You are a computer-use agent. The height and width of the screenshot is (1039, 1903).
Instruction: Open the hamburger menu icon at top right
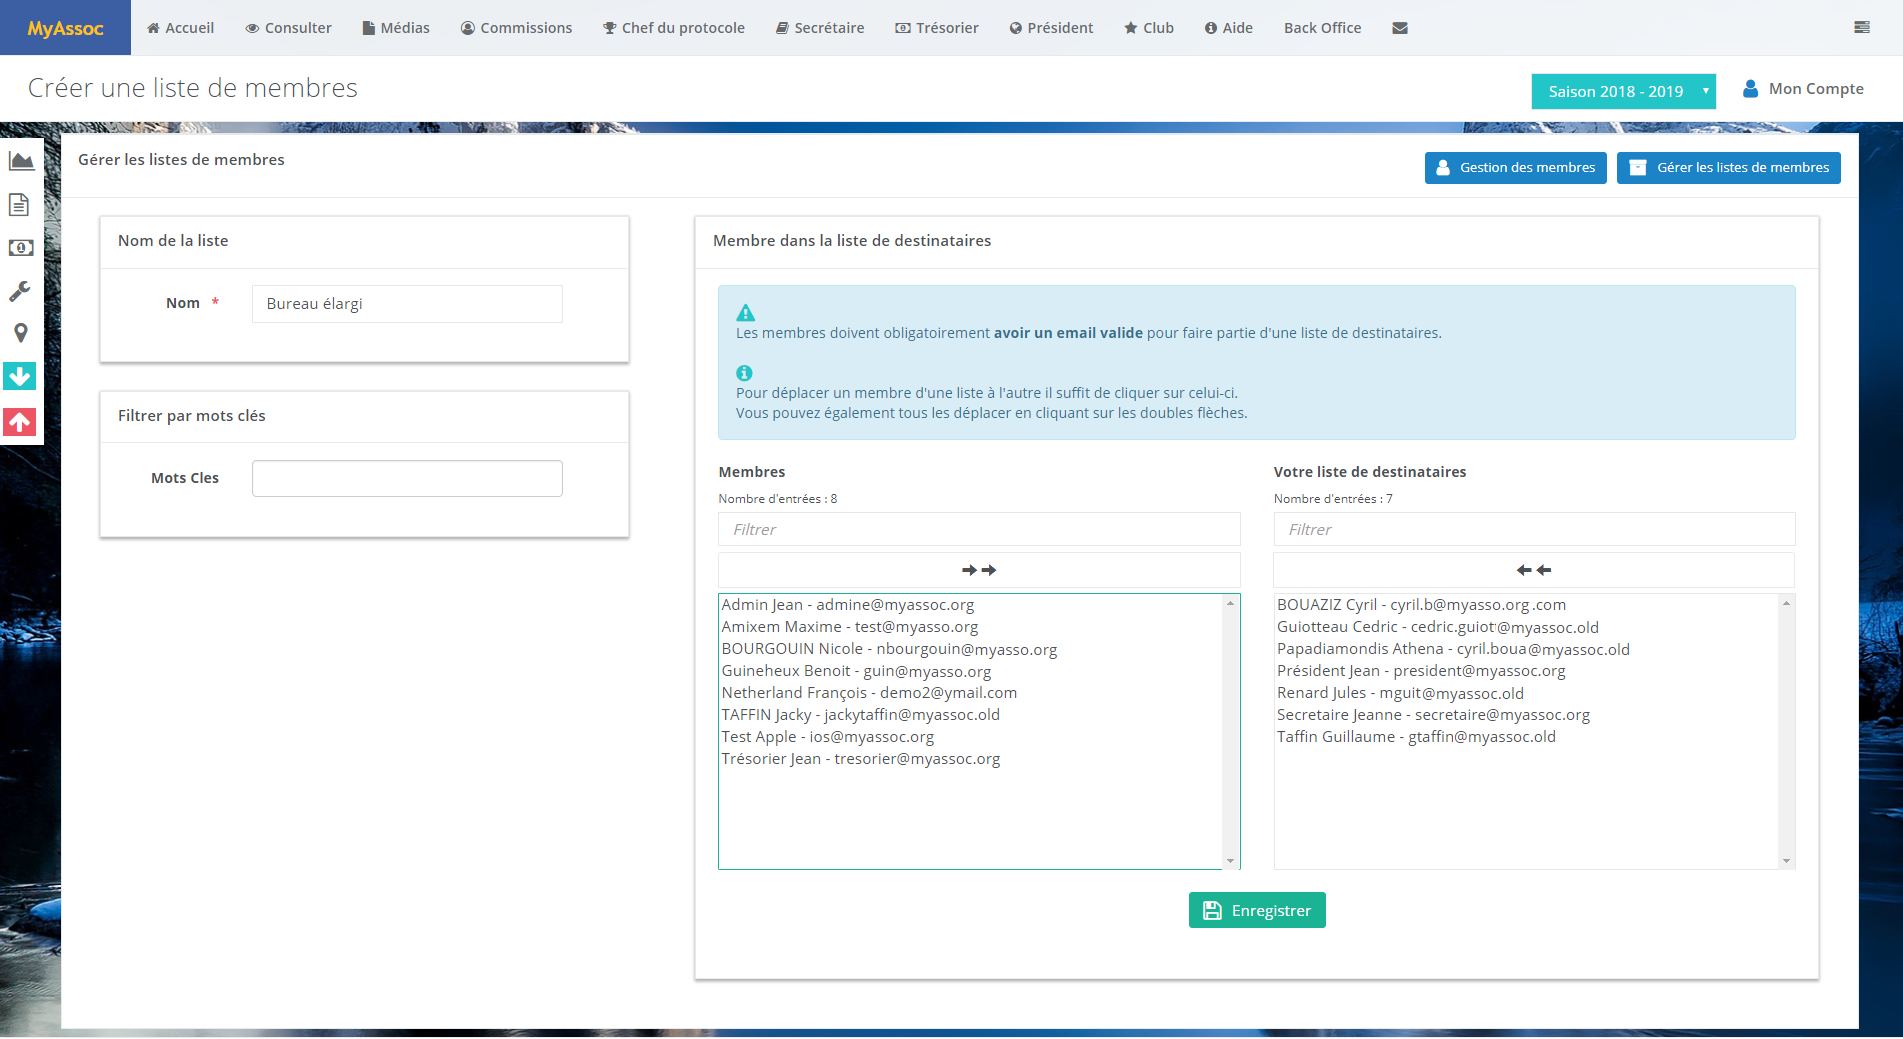click(x=1862, y=27)
